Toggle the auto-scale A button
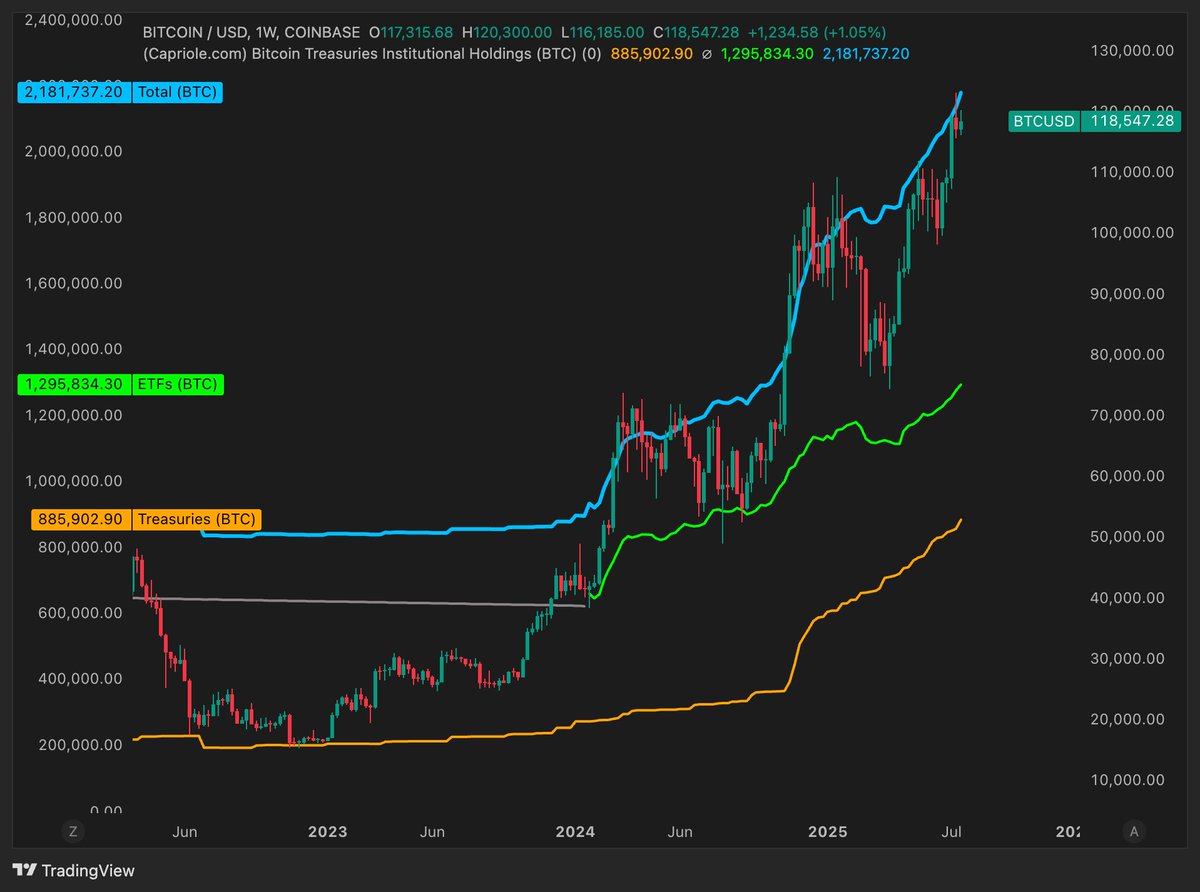Viewport: 1200px width, 892px height. [1134, 831]
